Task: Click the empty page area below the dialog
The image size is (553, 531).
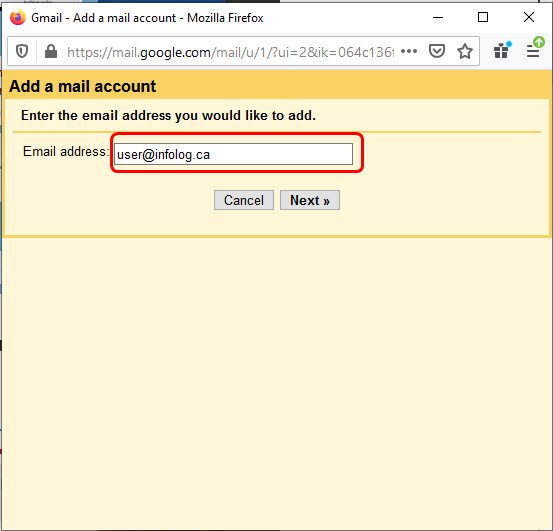Action: pos(276,381)
